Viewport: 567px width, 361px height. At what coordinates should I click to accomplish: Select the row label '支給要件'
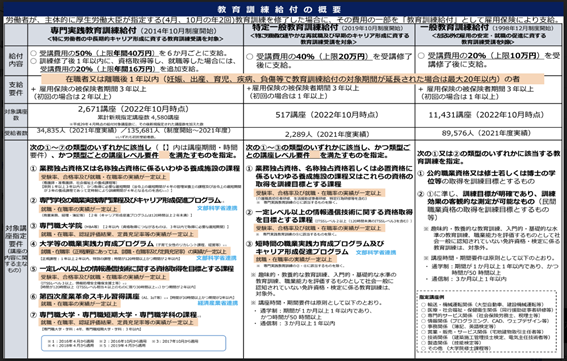click(16, 89)
